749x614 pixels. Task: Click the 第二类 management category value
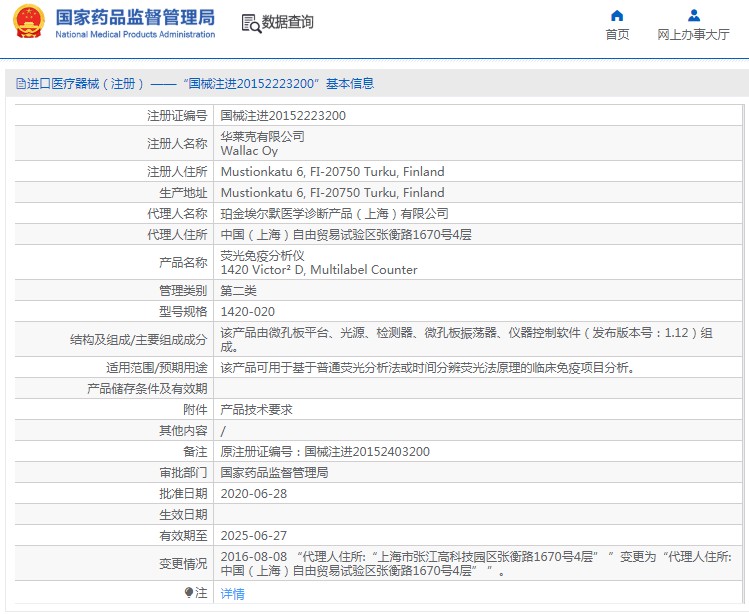pos(238,291)
